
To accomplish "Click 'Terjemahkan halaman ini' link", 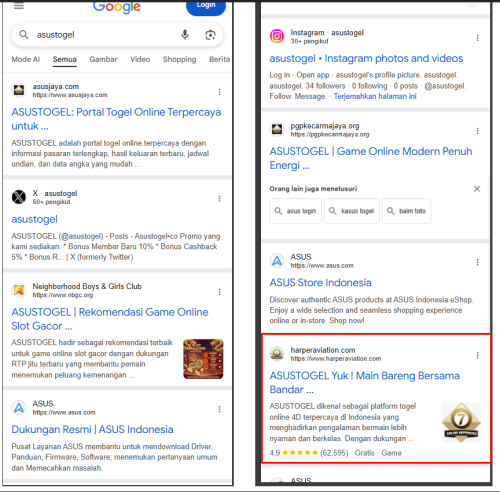I will pos(375,96).
